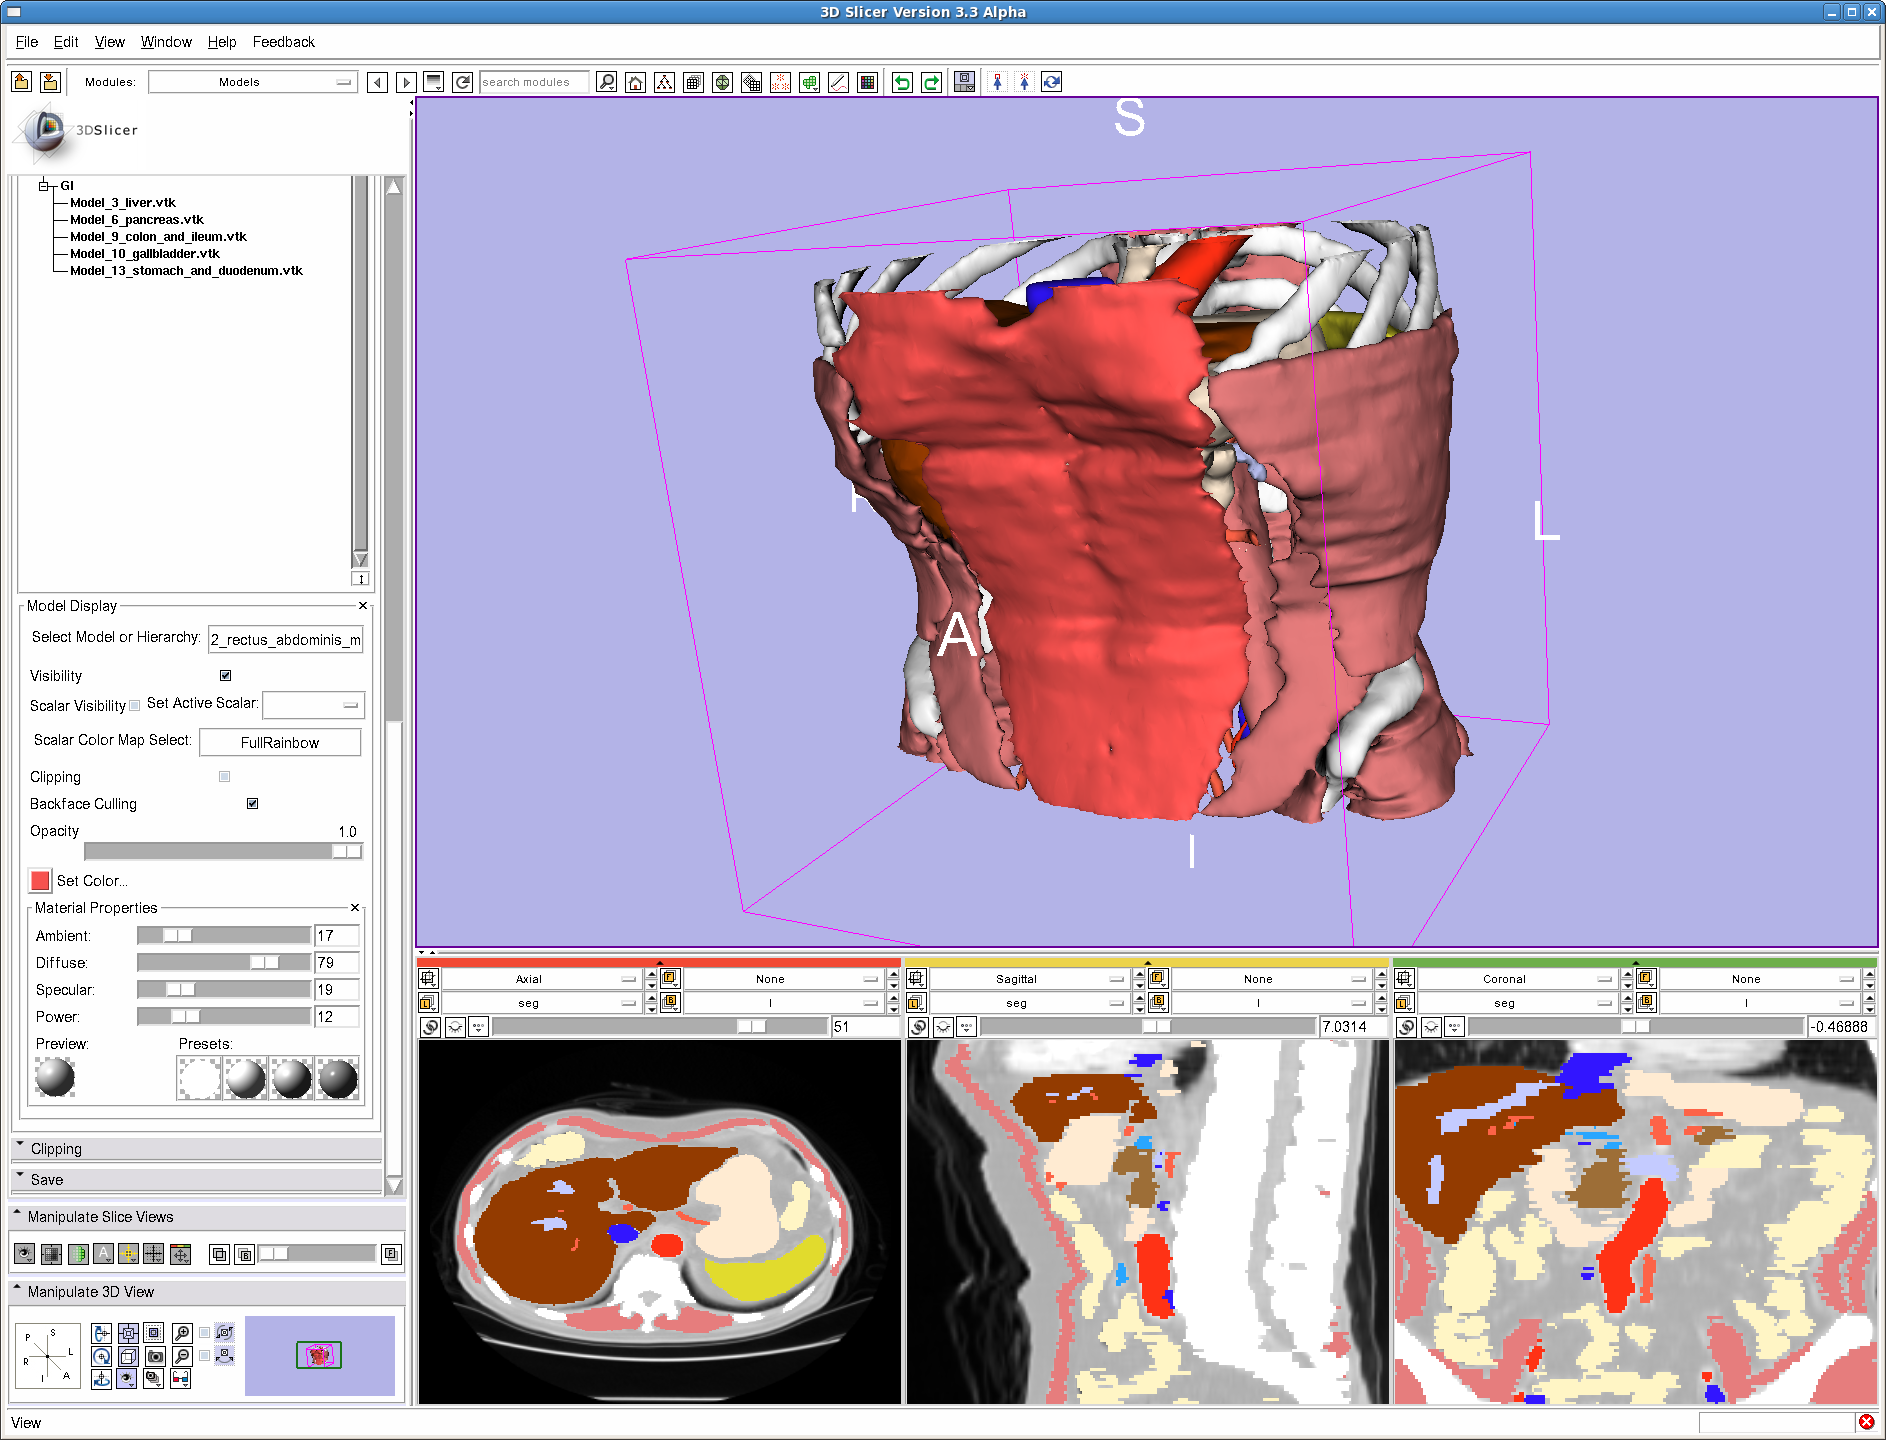
Task: Open the Window menu
Action: (166, 42)
